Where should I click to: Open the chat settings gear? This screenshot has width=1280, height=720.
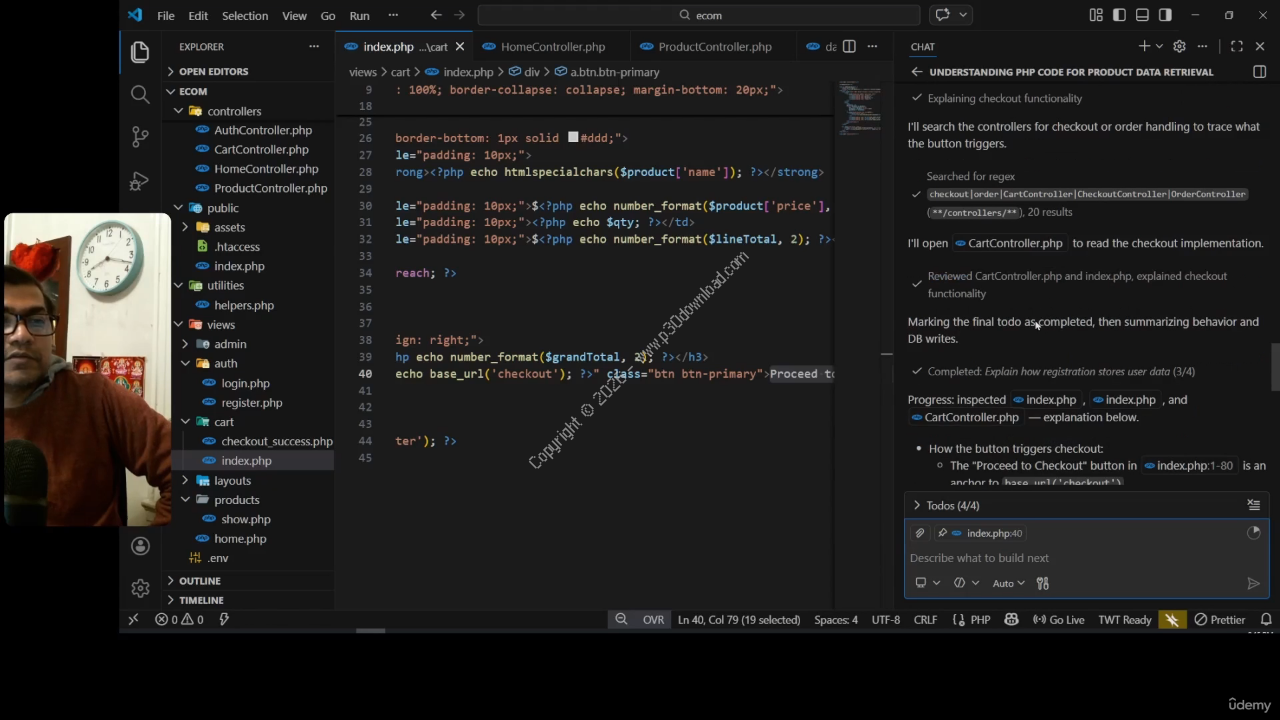[x=1179, y=46]
